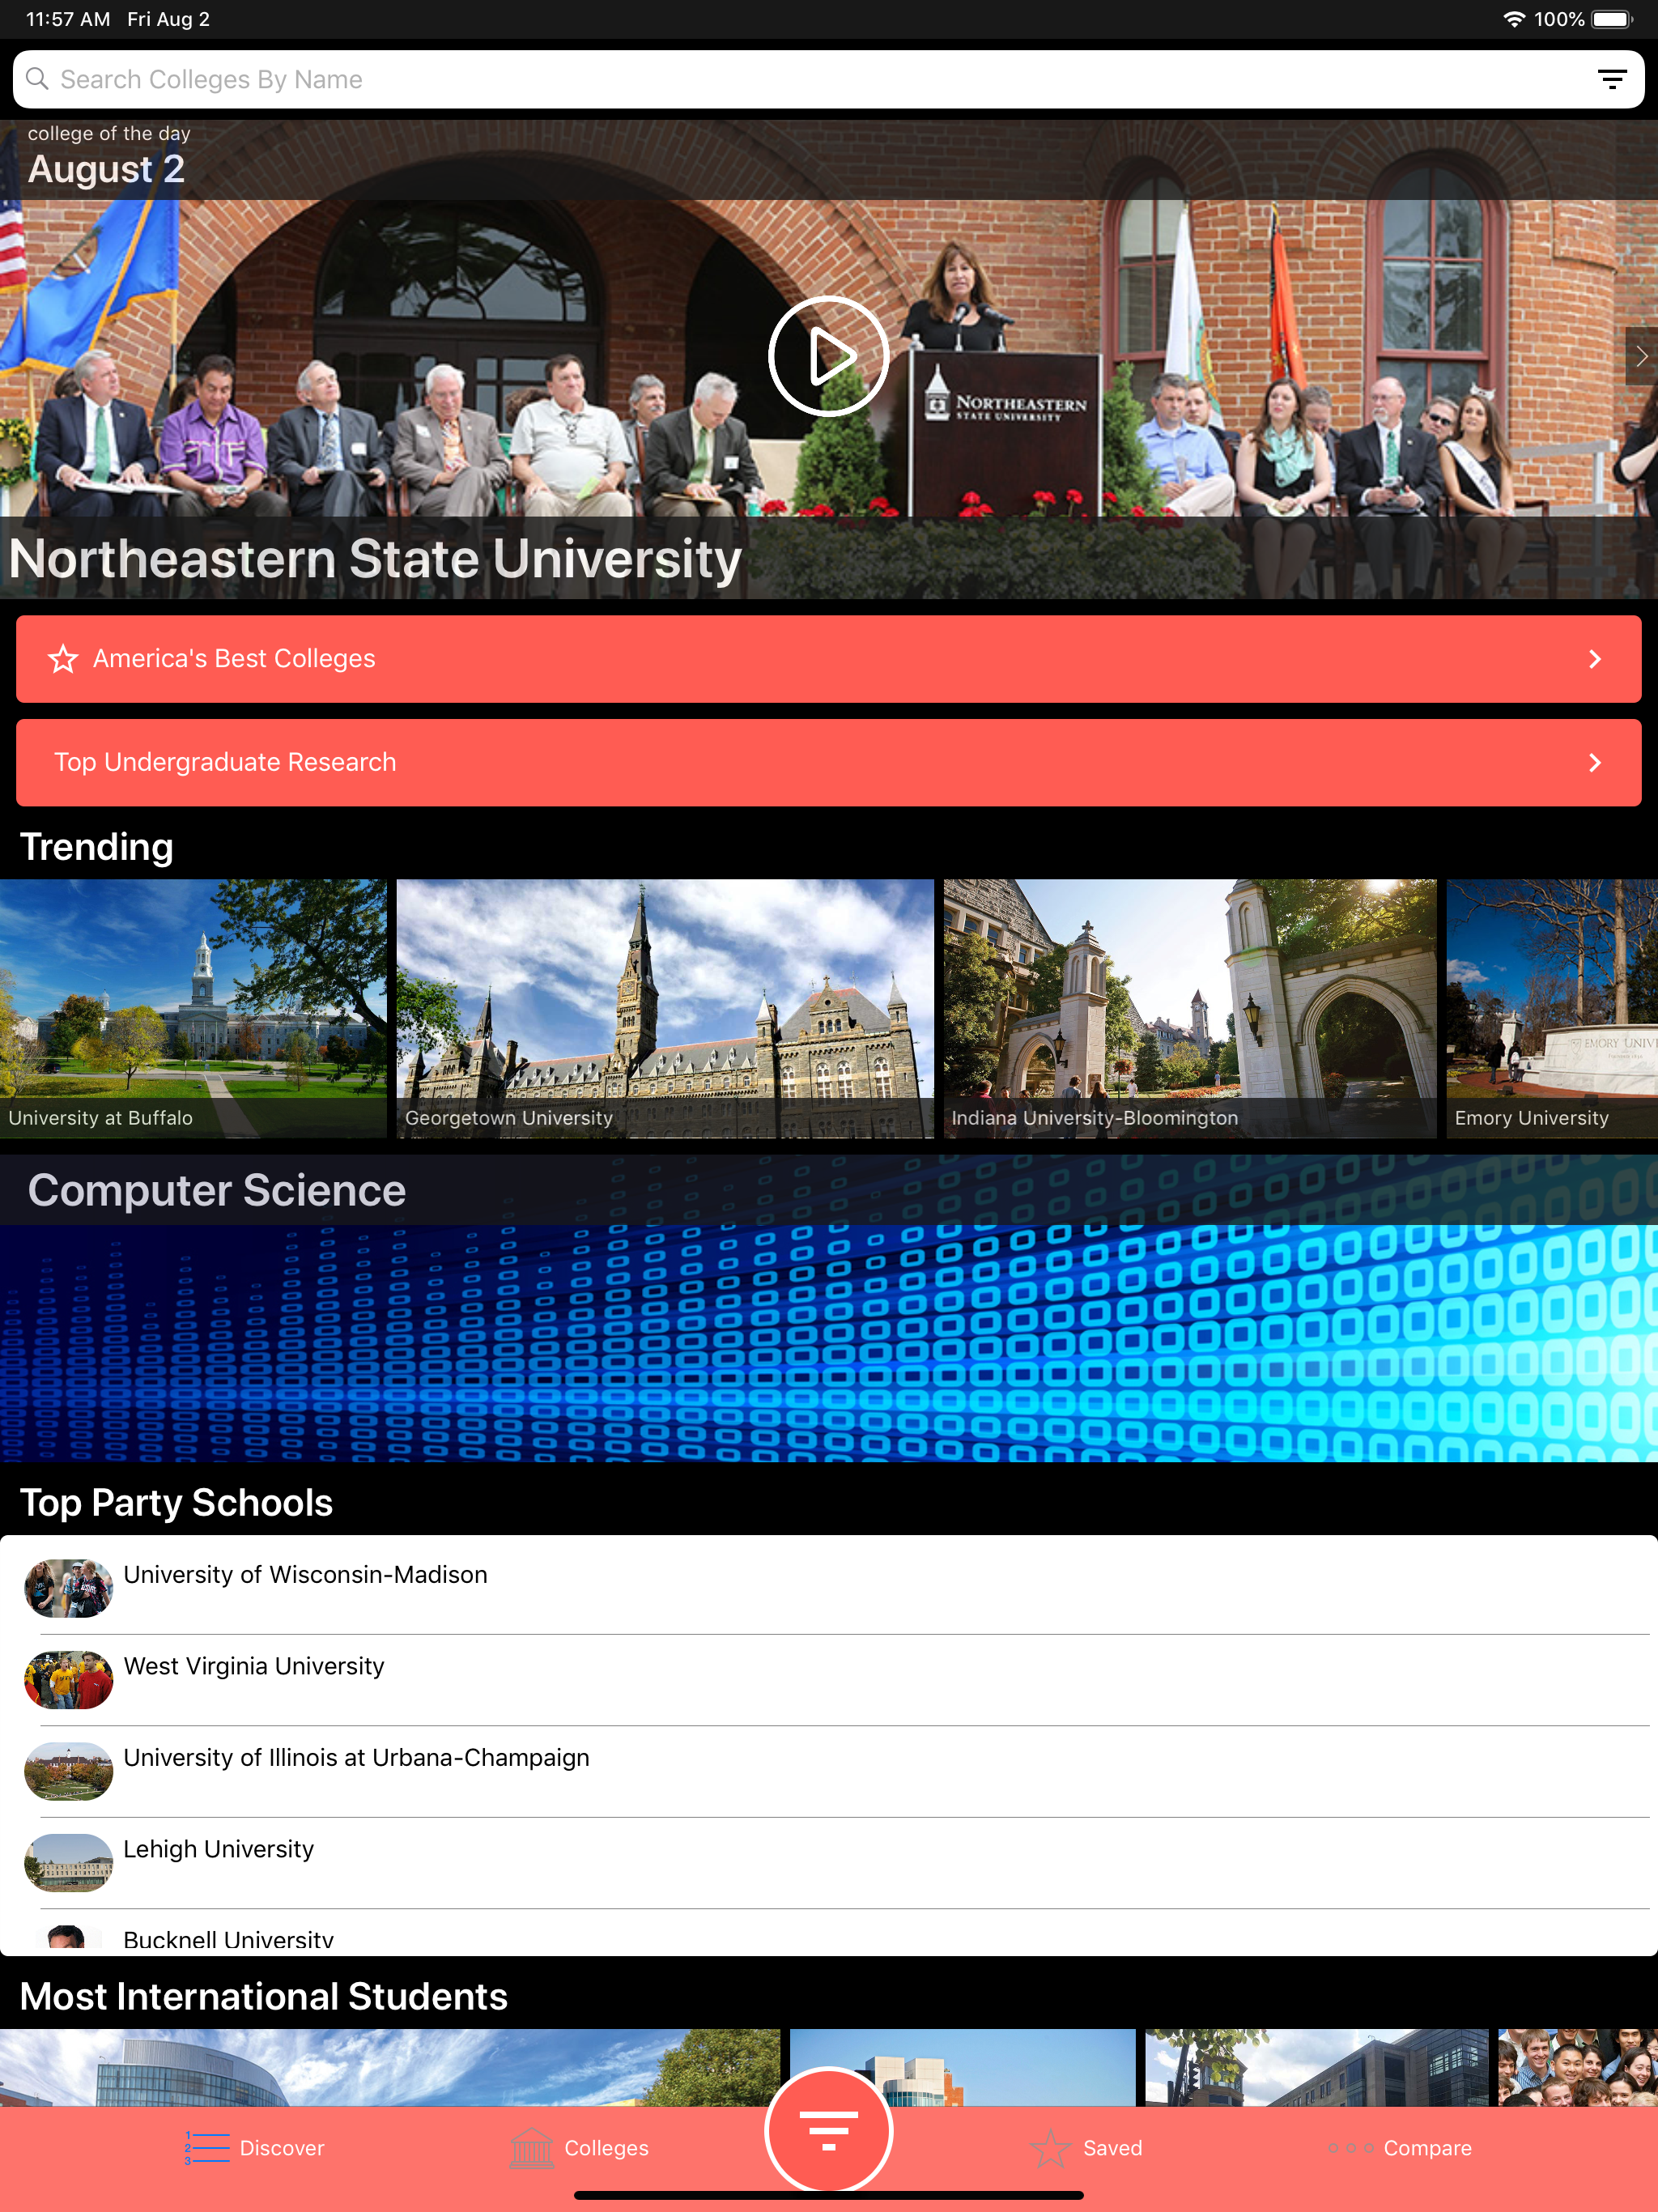Select Lehigh University row
The height and width of the screenshot is (2212, 1658).
[x=828, y=1863]
